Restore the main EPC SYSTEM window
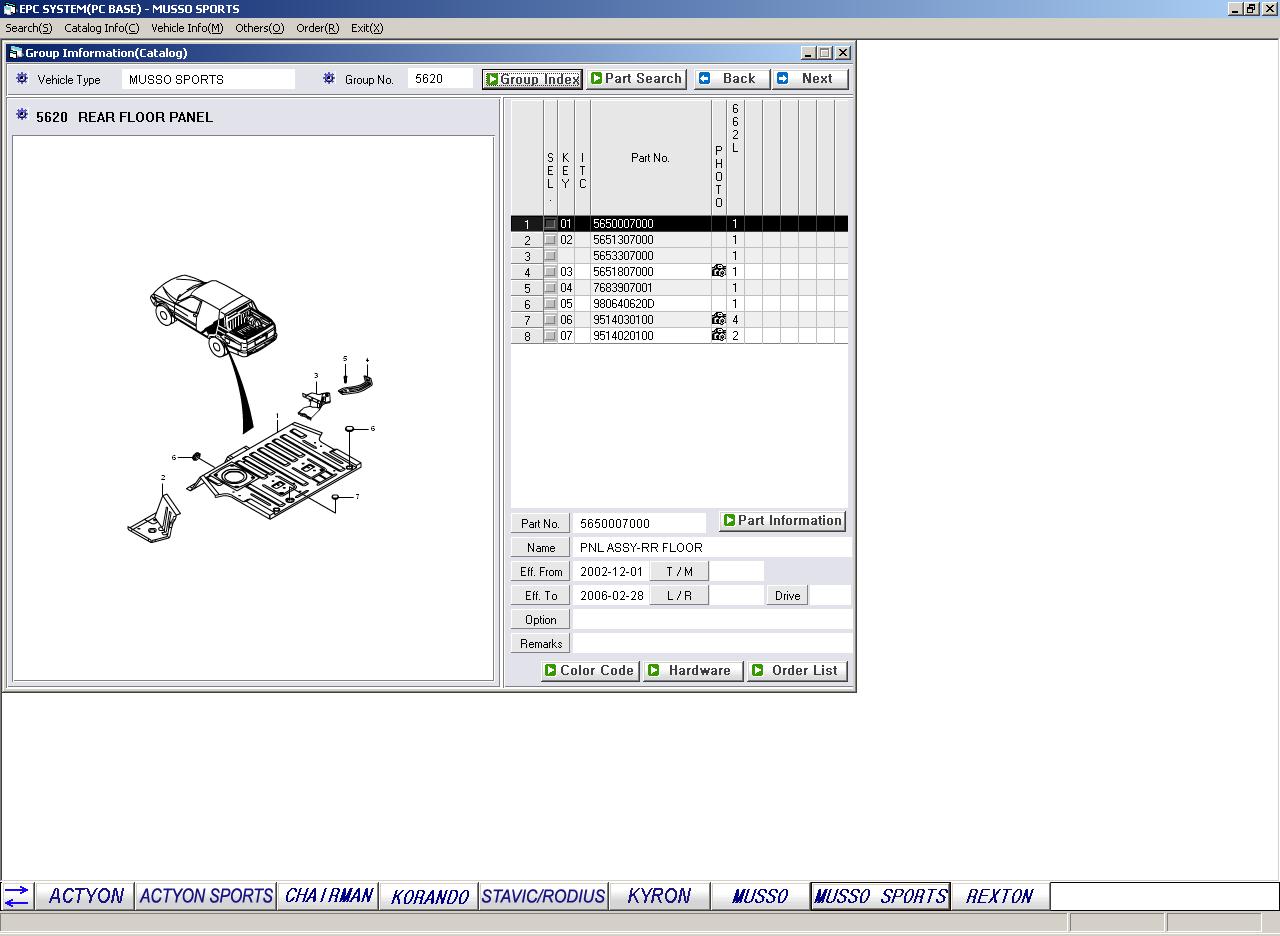Screen dimensions: 1280x936 point(1250,8)
